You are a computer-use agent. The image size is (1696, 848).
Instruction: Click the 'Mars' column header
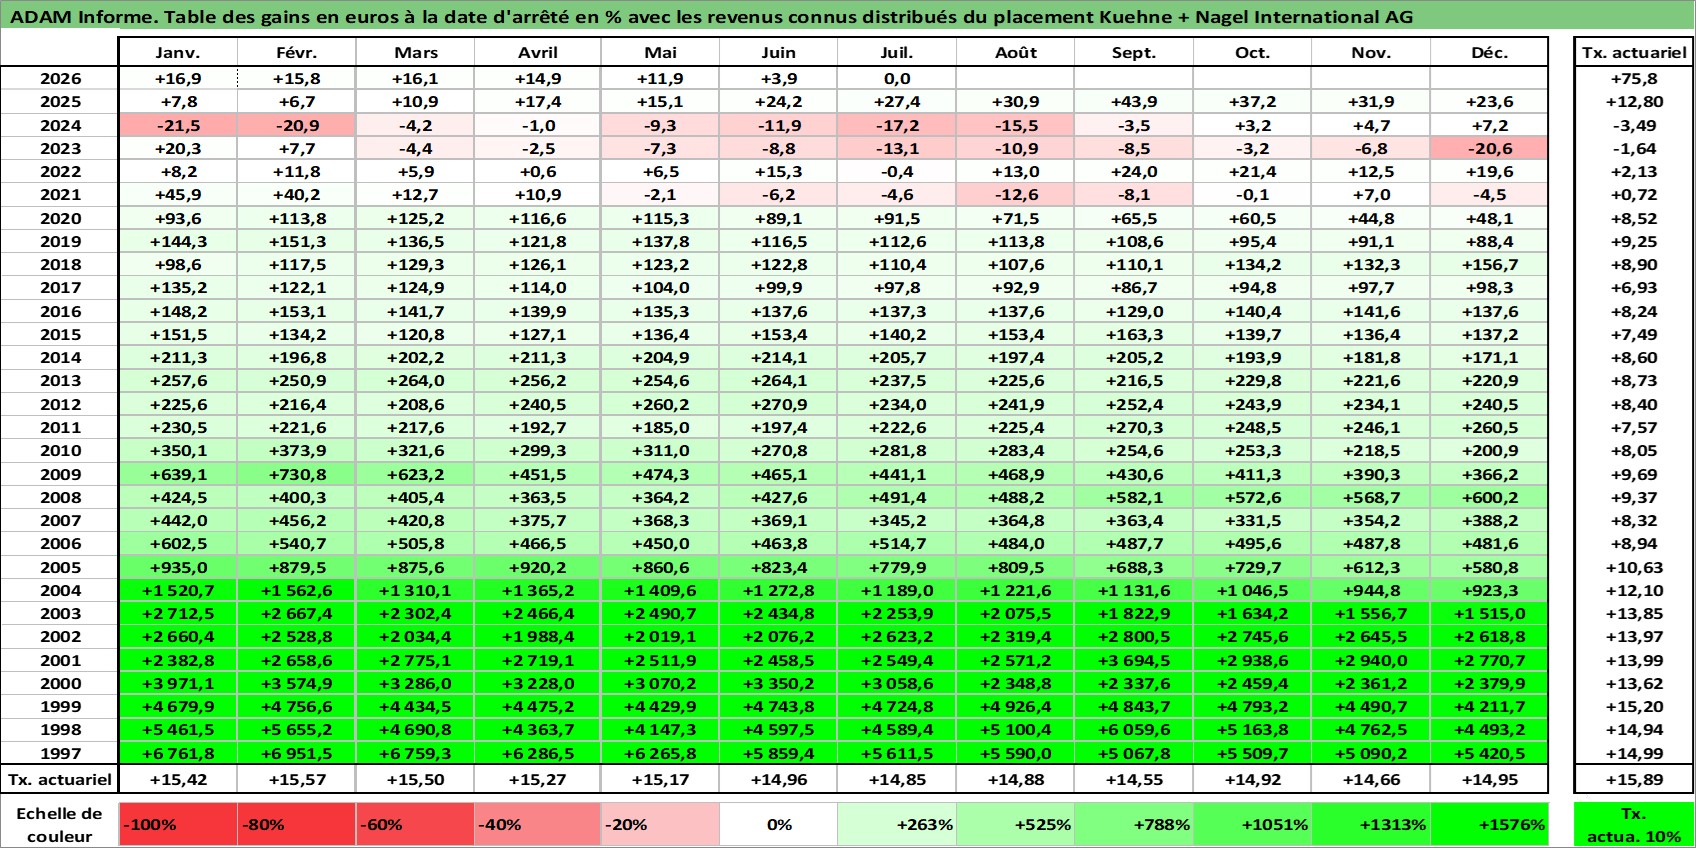click(x=415, y=52)
